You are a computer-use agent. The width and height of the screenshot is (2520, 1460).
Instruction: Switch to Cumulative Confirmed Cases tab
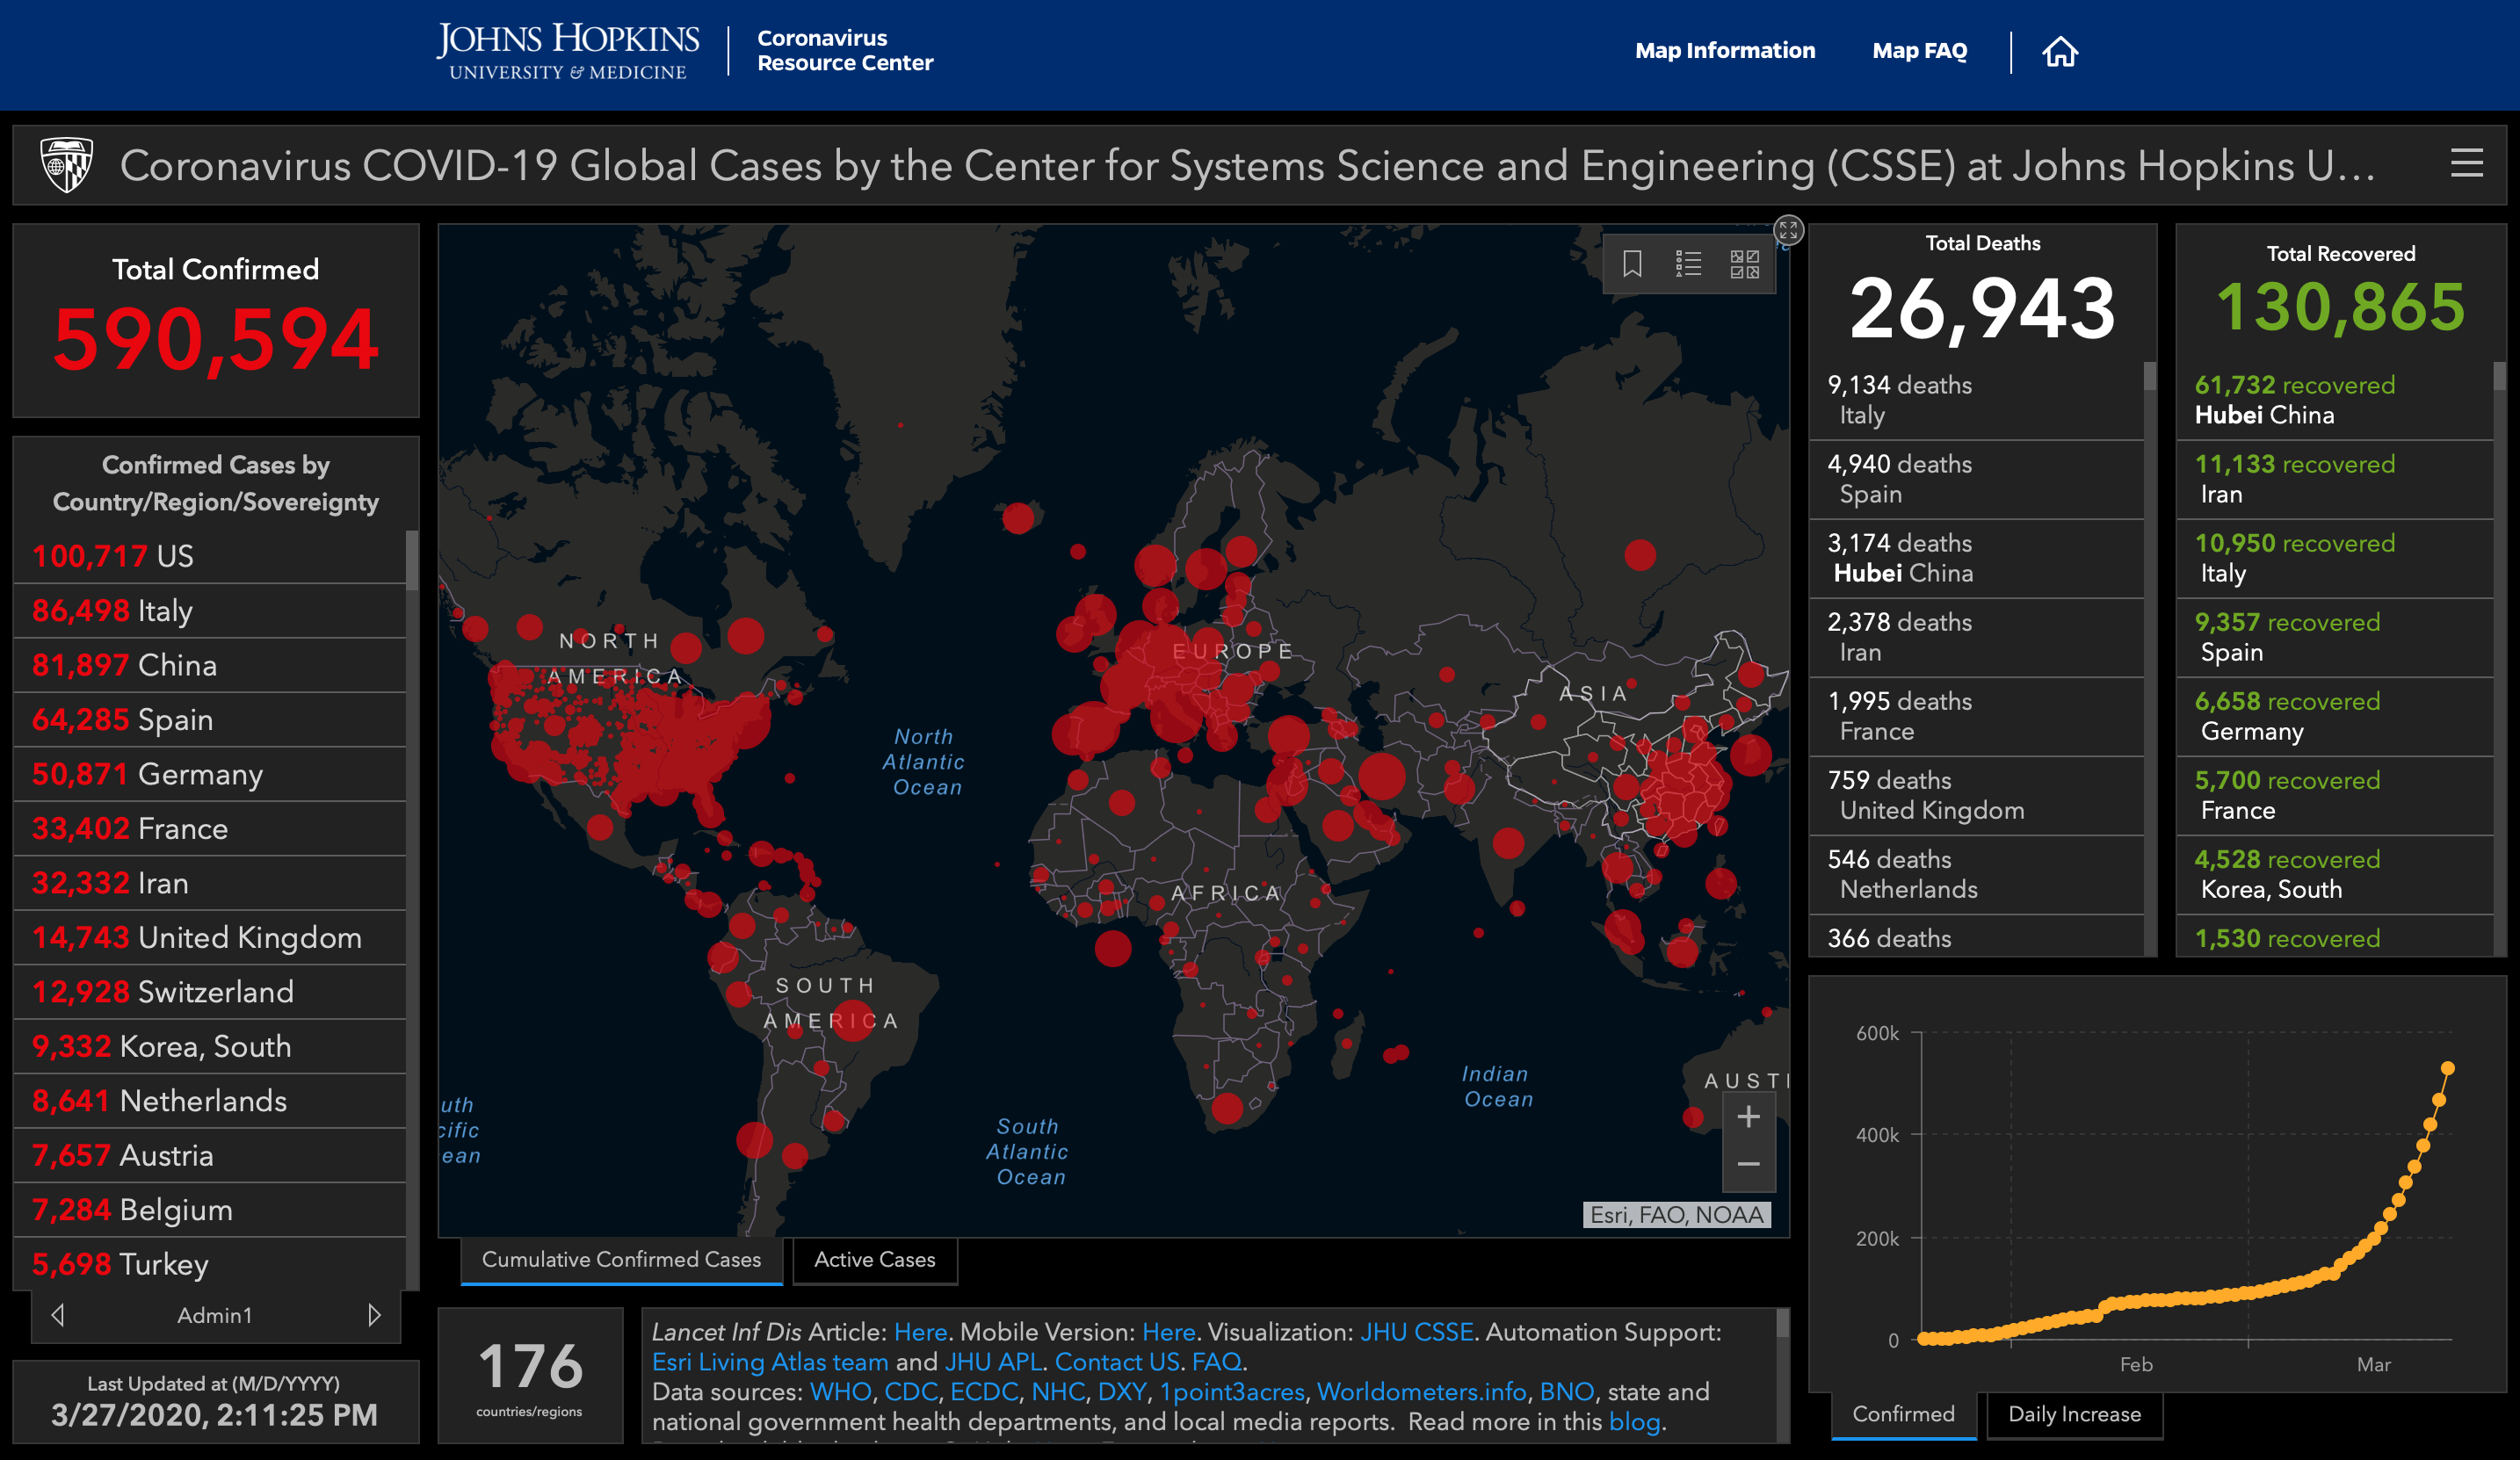coord(621,1260)
